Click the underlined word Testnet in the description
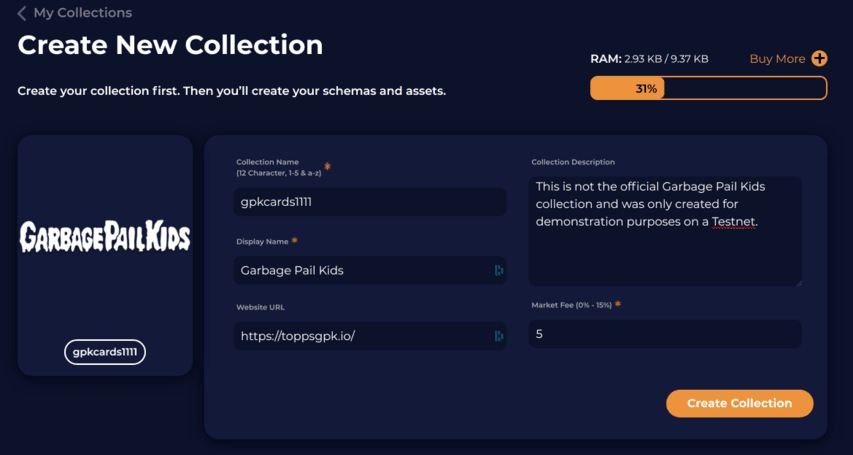853x455 pixels. click(x=734, y=222)
